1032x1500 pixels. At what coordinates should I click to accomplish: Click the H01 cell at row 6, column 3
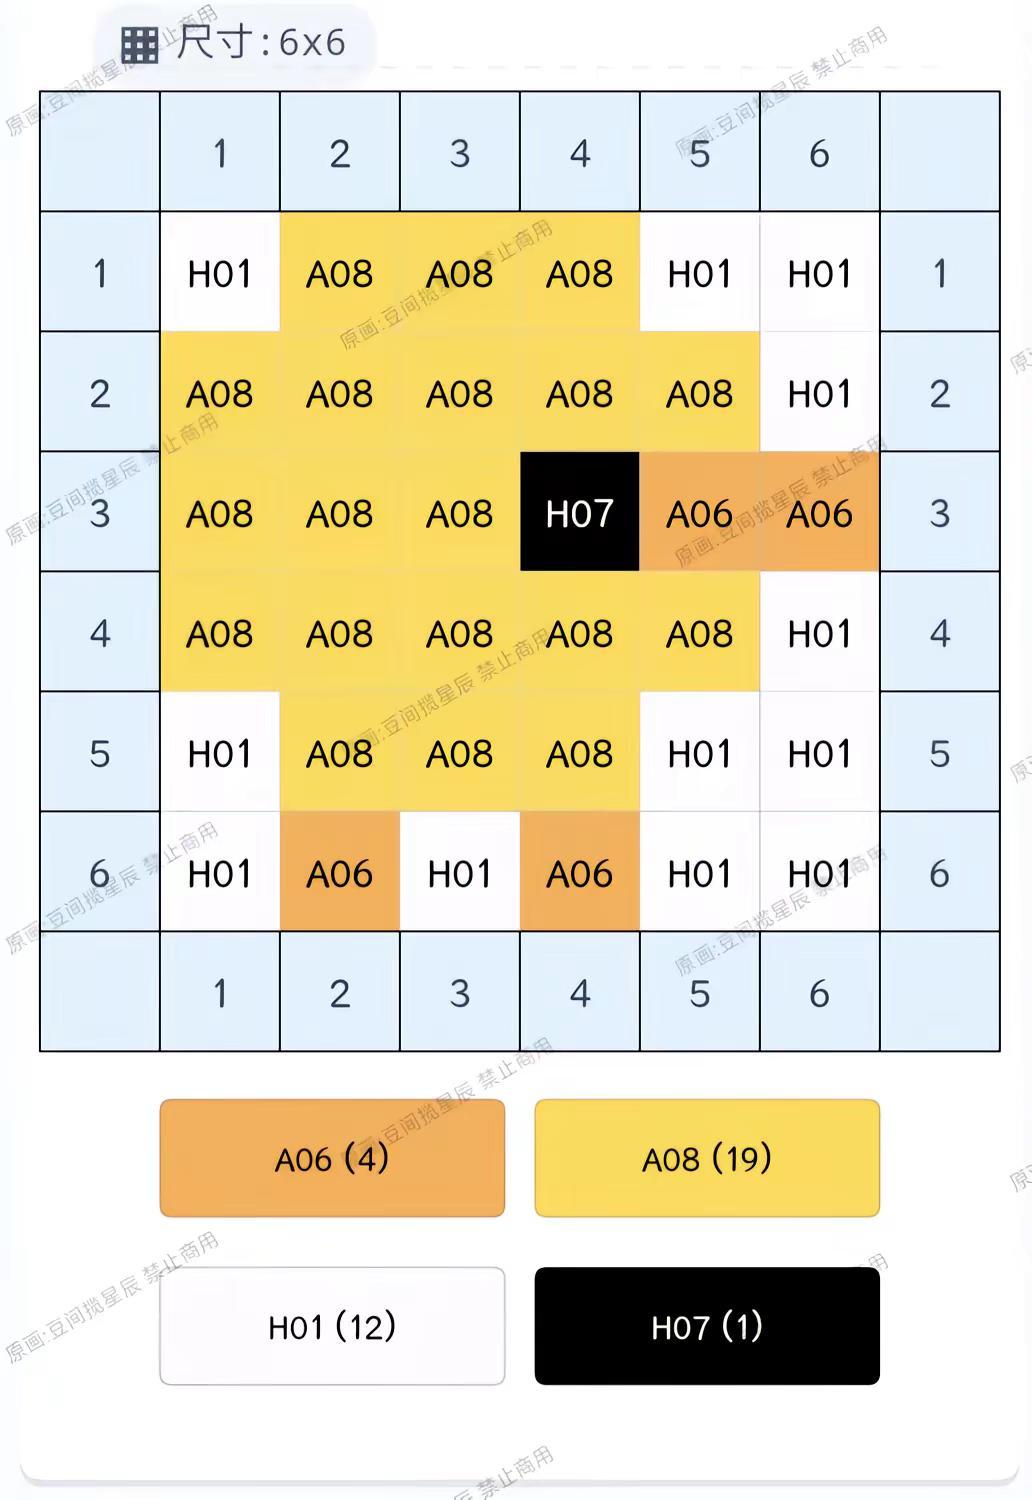click(460, 872)
